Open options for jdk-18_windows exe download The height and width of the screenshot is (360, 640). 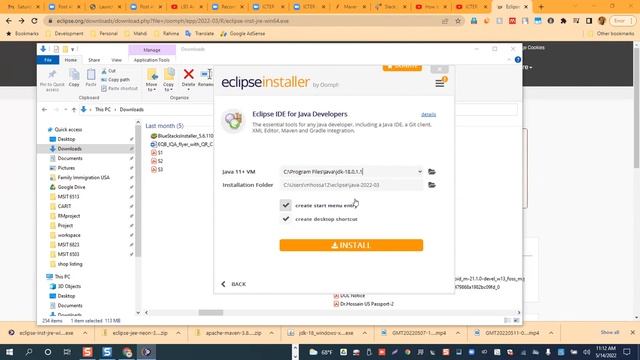[364, 333]
